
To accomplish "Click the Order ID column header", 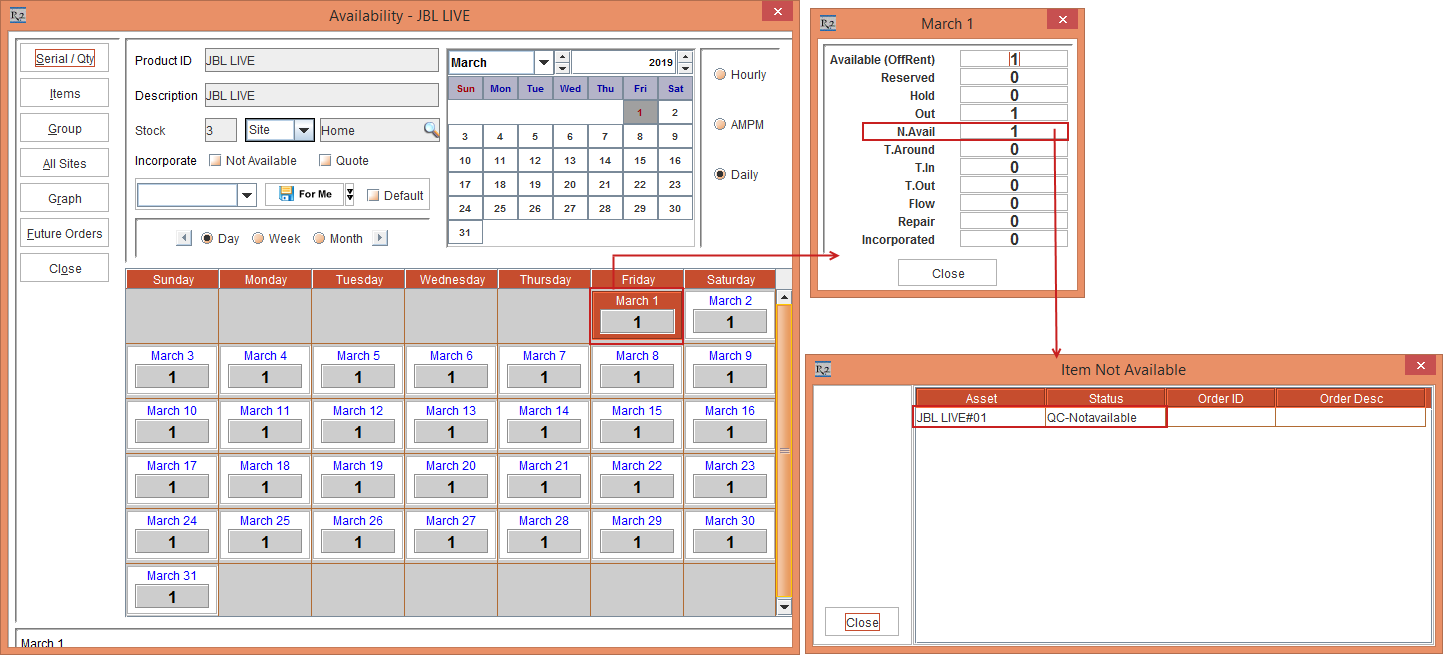I will (x=1221, y=398).
